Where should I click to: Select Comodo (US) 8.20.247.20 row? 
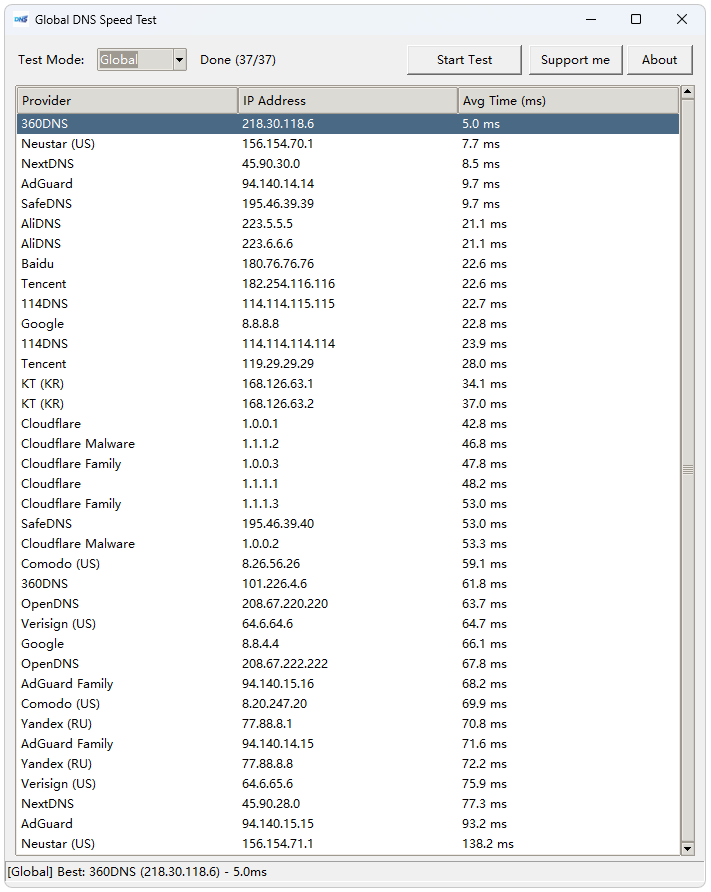coord(348,704)
